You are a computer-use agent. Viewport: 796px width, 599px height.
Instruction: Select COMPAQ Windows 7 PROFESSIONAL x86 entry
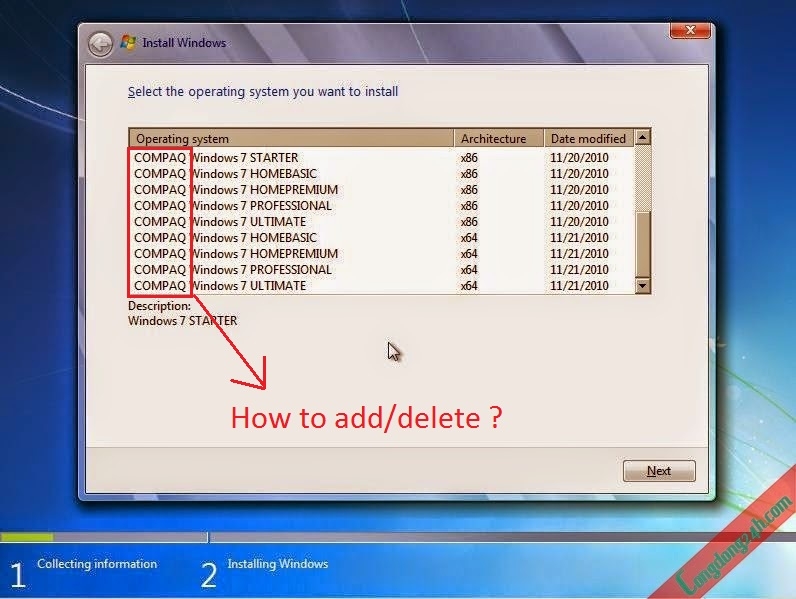point(382,206)
